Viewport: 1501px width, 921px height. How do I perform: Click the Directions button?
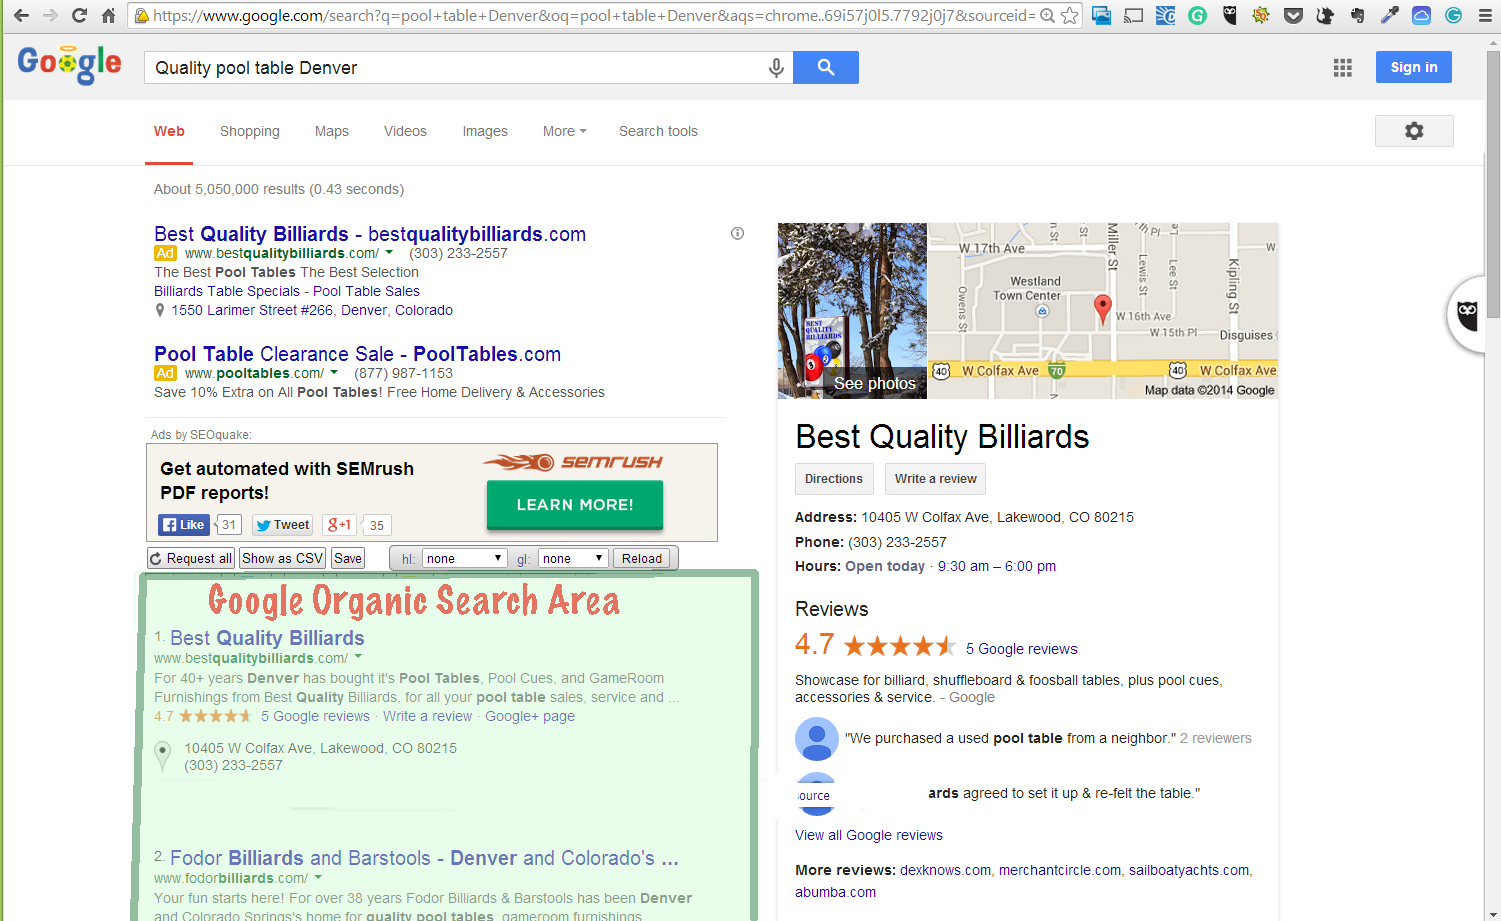(x=834, y=479)
